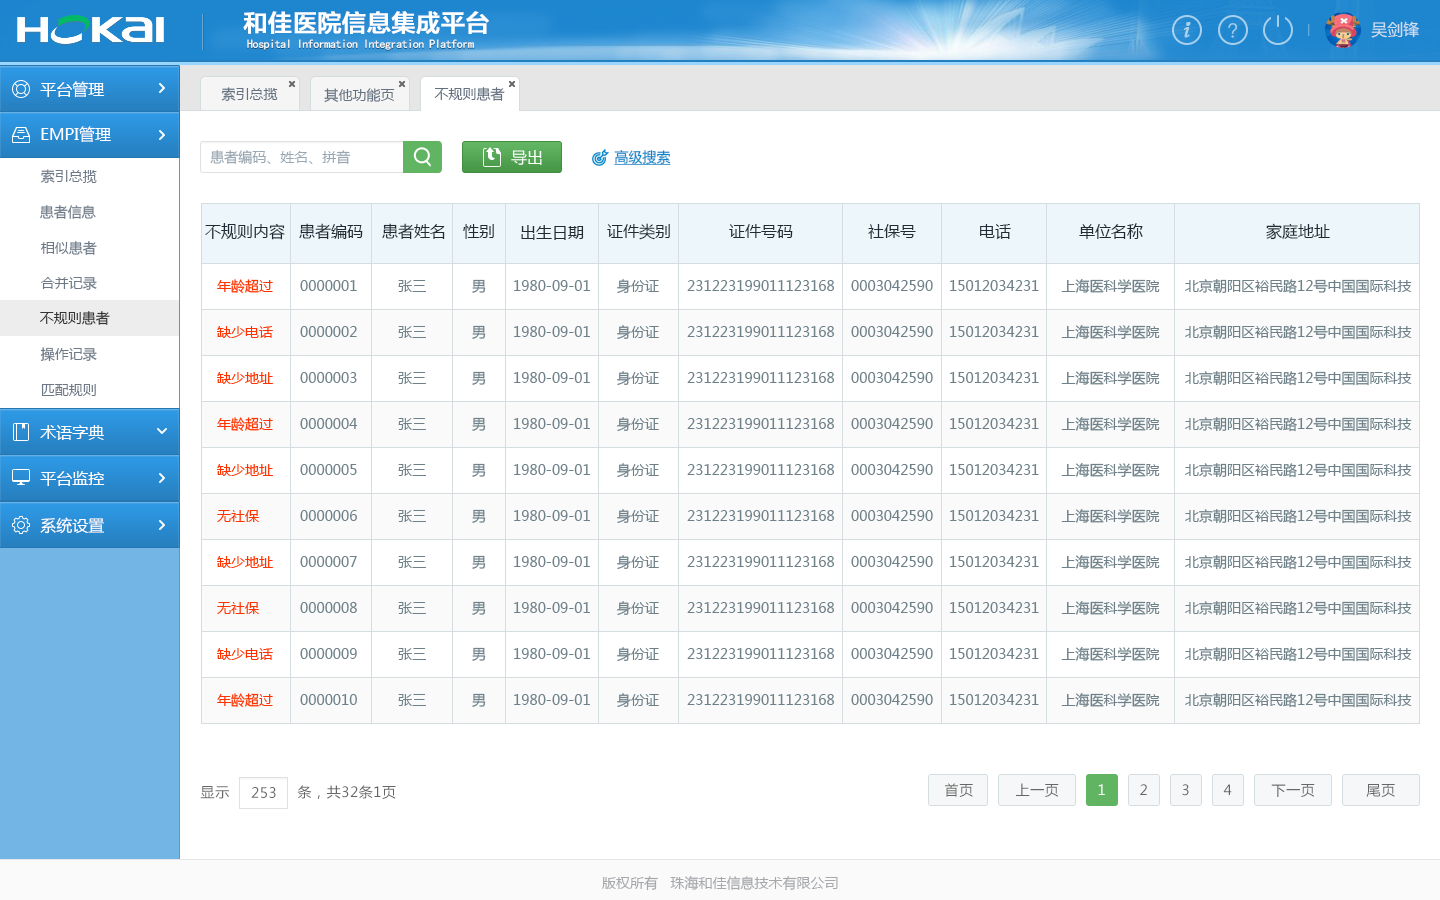The image size is (1440, 900).
Task: Jump to 尾页 last page
Action: coord(1381,790)
